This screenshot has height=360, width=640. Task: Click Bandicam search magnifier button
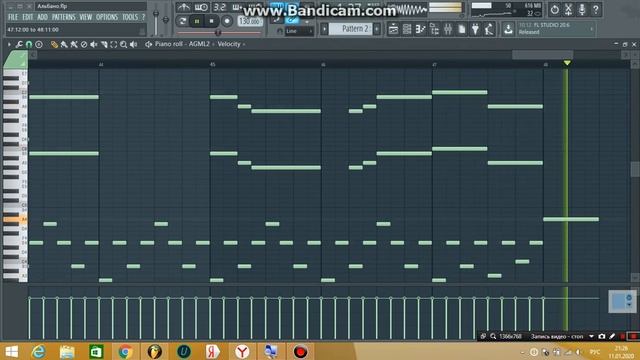click(x=493, y=336)
